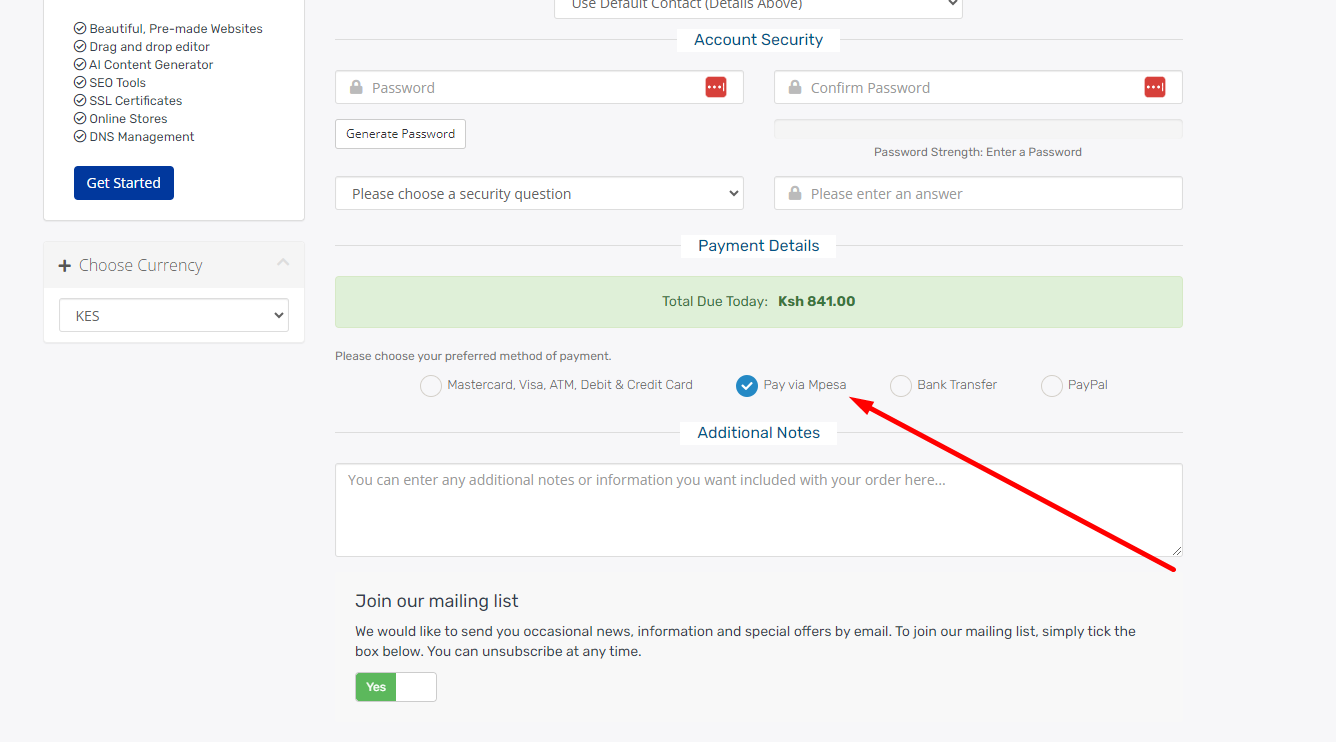This screenshot has width=1336, height=742.
Task: Choose Bank Transfer as payment method
Action: [x=900, y=385]
